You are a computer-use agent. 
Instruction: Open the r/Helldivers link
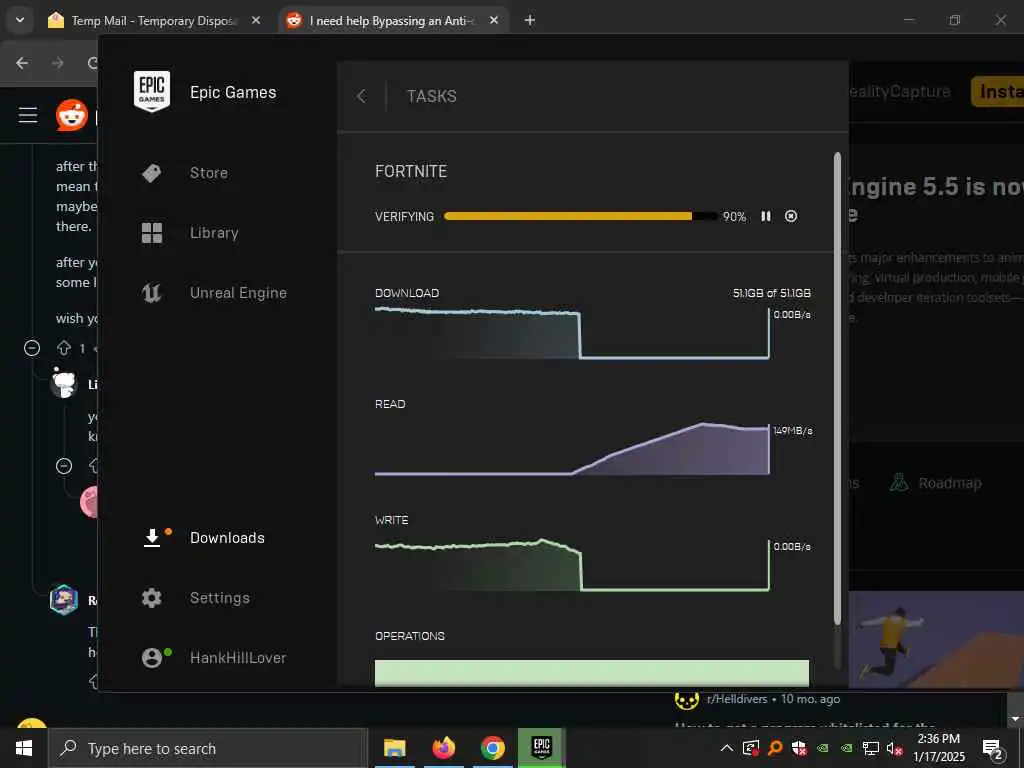click(737, 699)
